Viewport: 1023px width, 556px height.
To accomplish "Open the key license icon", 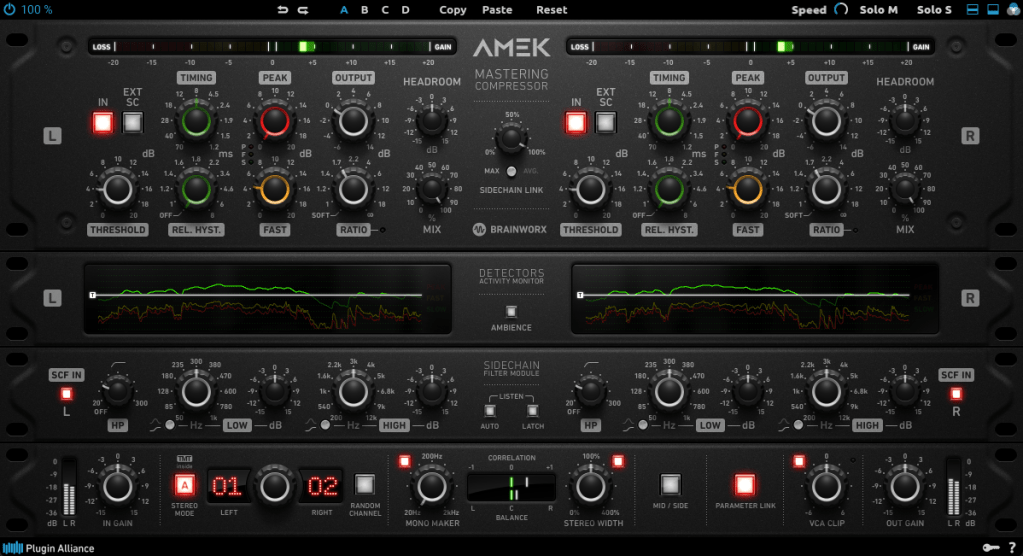I will click(x=988, y=547).
